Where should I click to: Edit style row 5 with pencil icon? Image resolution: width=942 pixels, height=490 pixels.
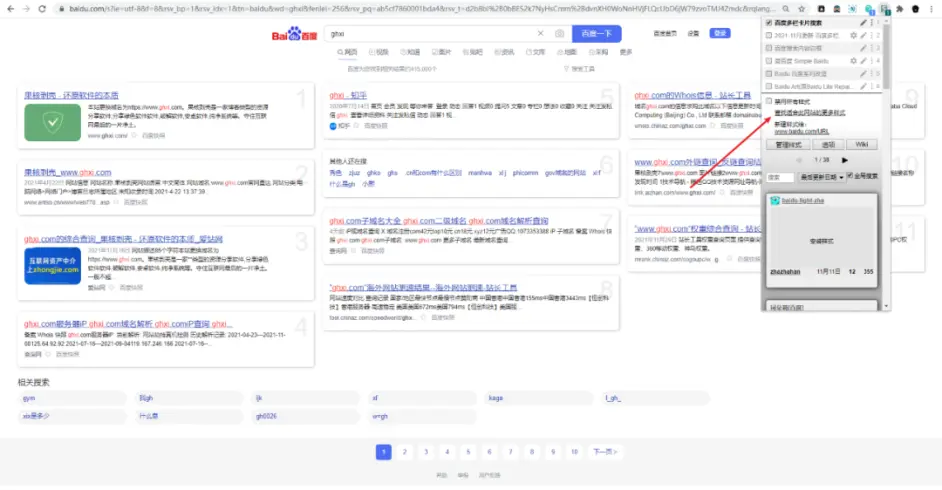(863, 73)
